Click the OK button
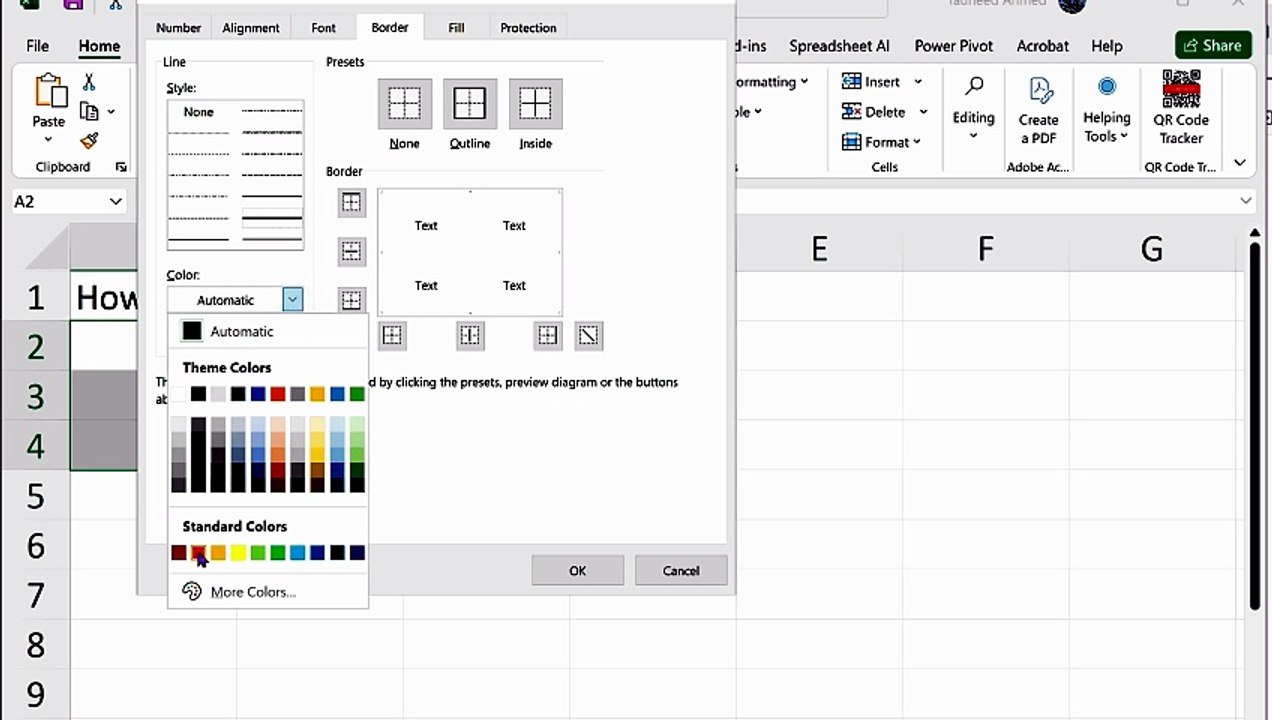Screen dimensions: 1272x720 [x=578, y=571]
